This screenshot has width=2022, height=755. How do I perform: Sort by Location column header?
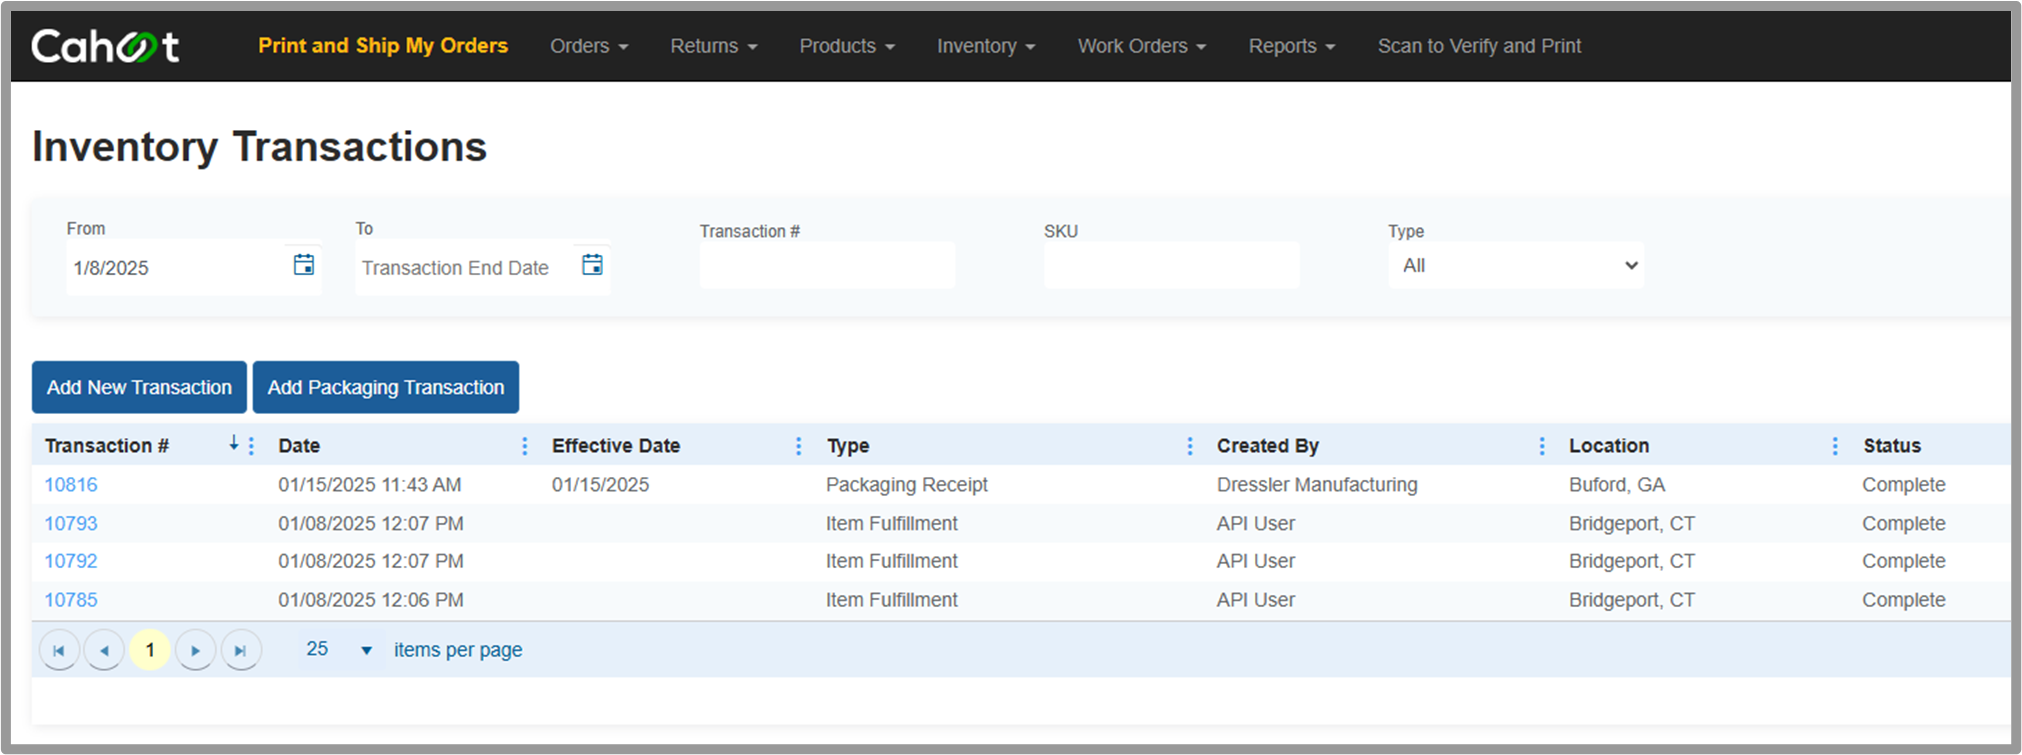pos(1609,446)
